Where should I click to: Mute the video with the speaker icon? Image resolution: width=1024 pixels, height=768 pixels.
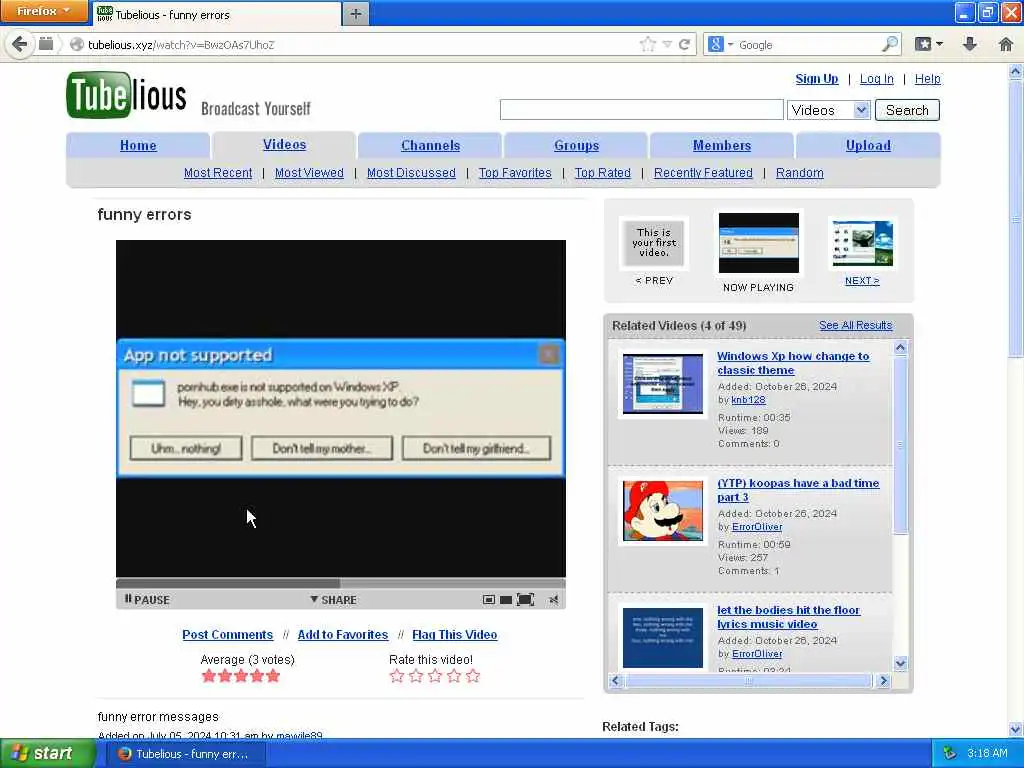point(554,600)
